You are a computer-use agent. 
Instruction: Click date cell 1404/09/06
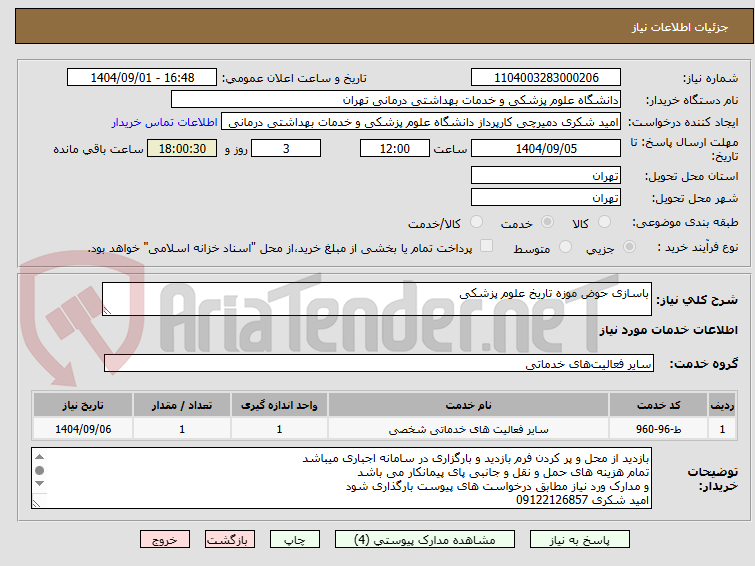(x=83, y=429)
